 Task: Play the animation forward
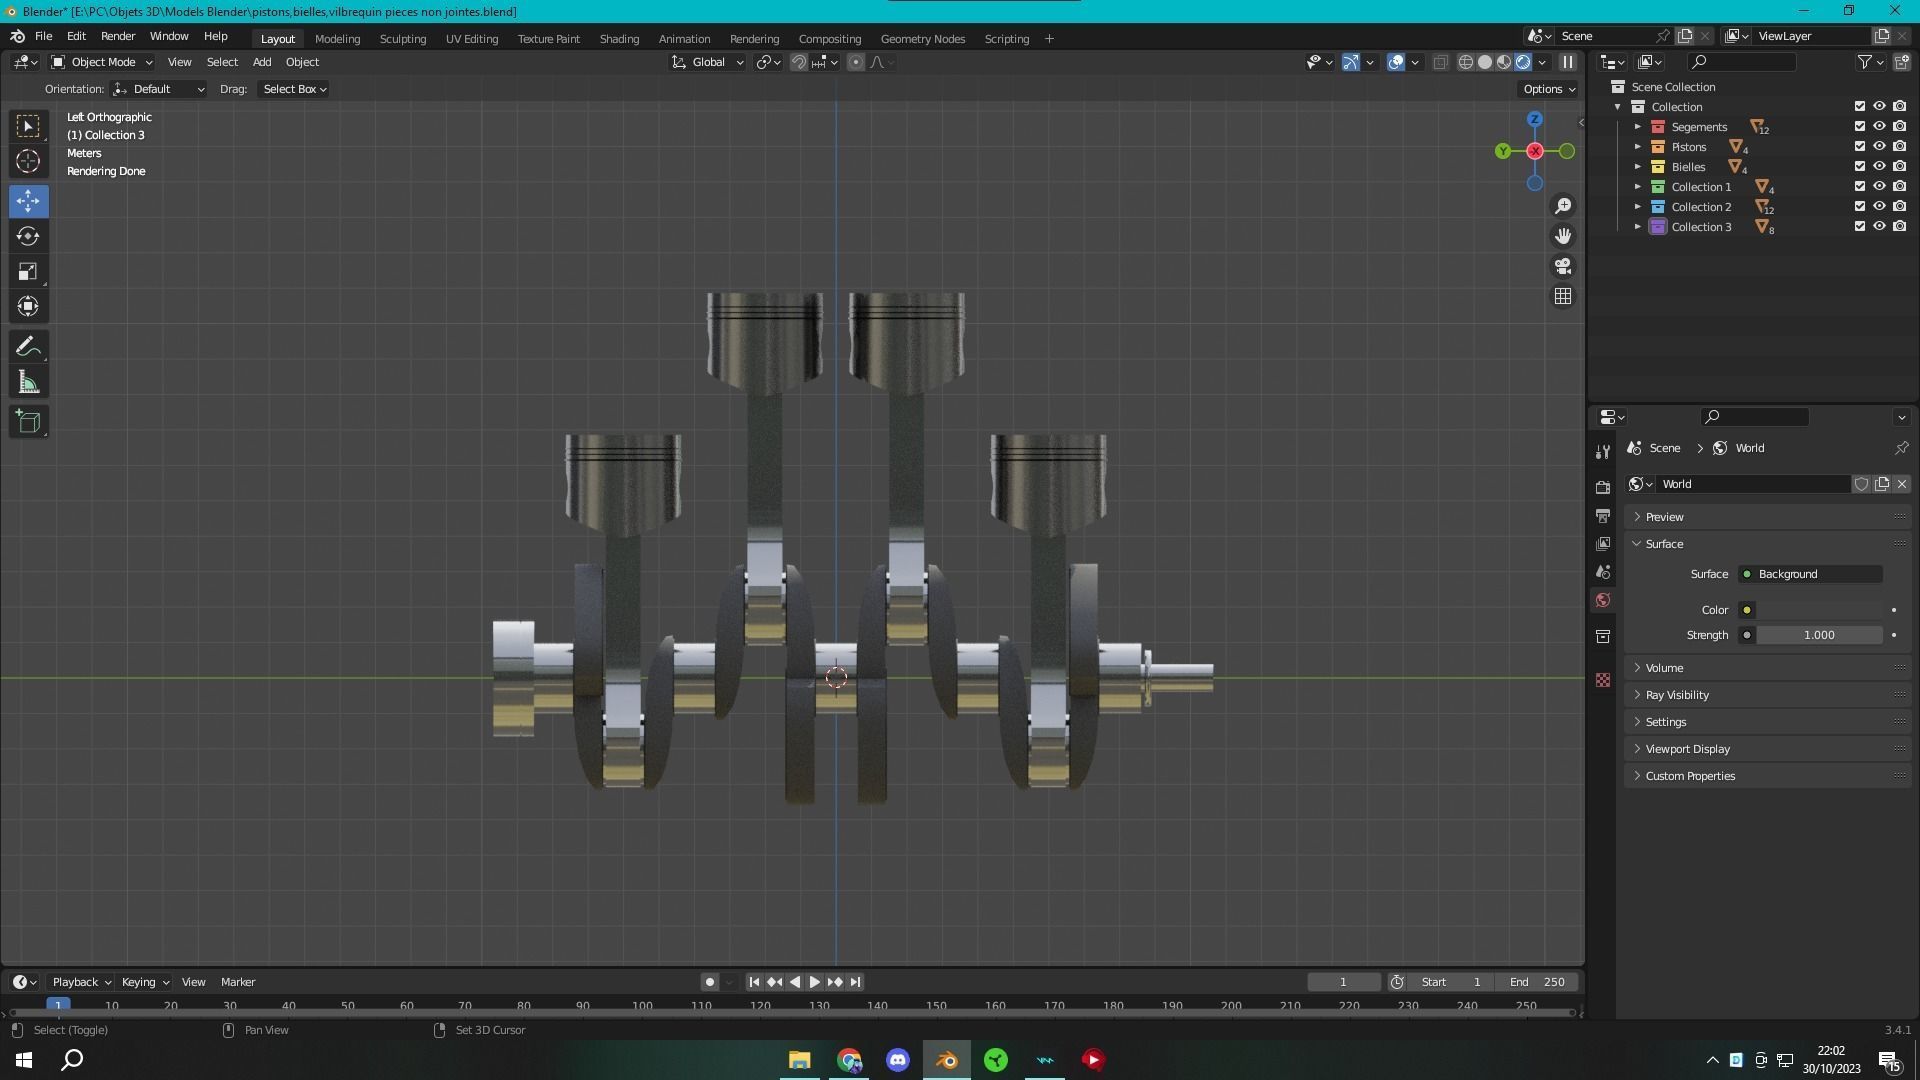(814, 982)
